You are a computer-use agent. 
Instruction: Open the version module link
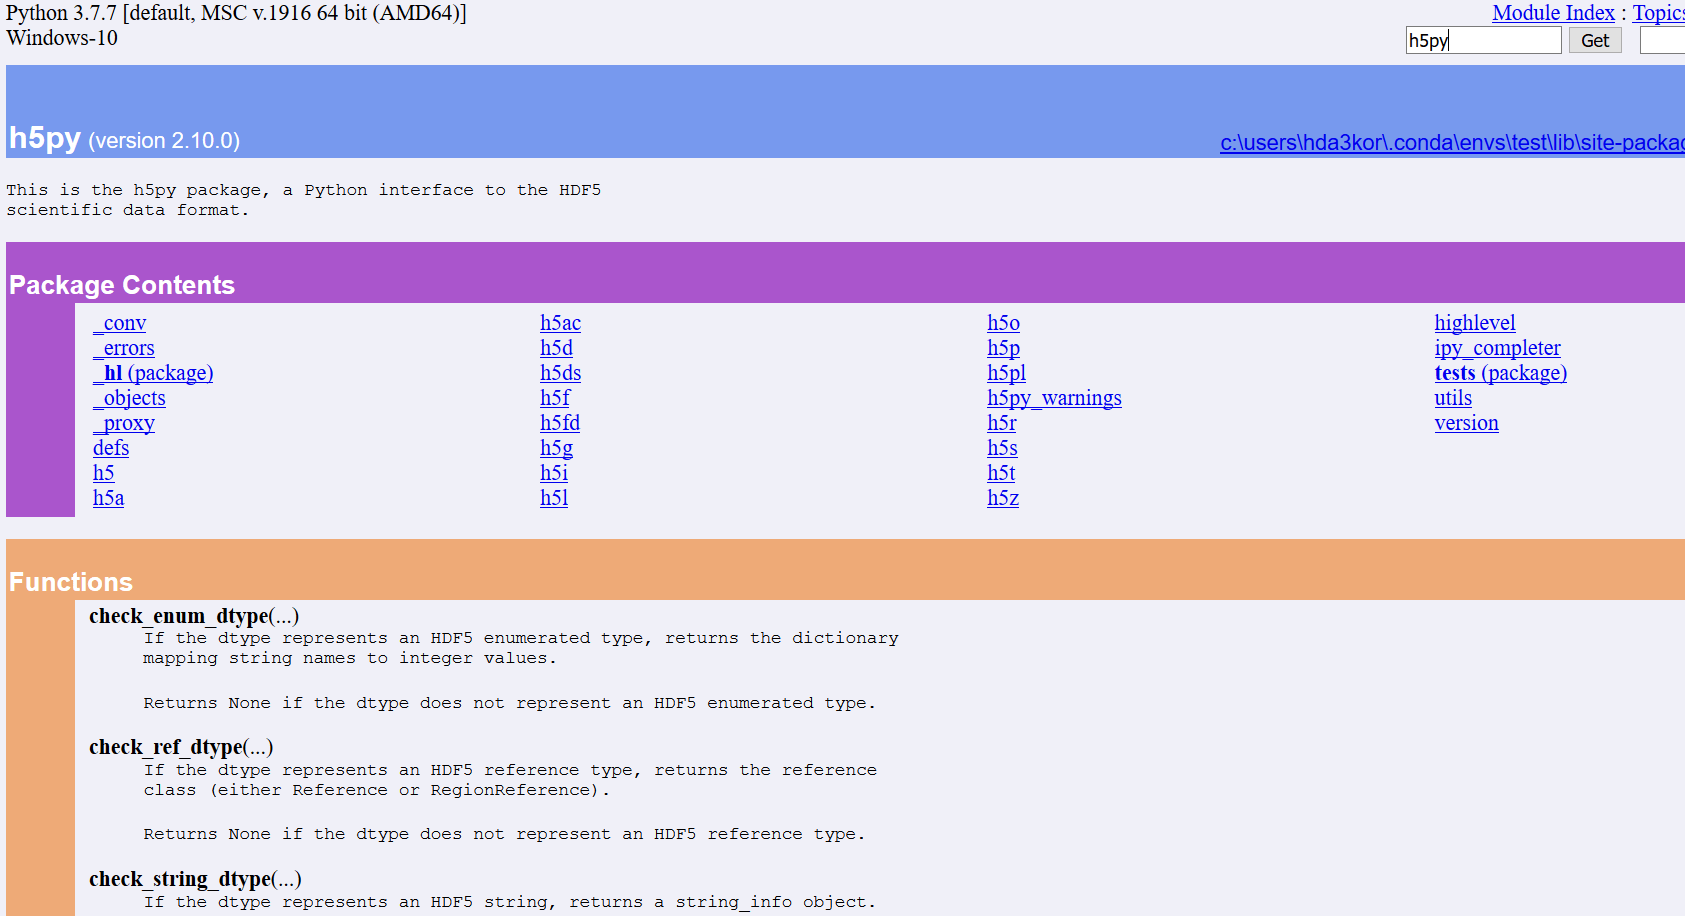coord(1466,423)
